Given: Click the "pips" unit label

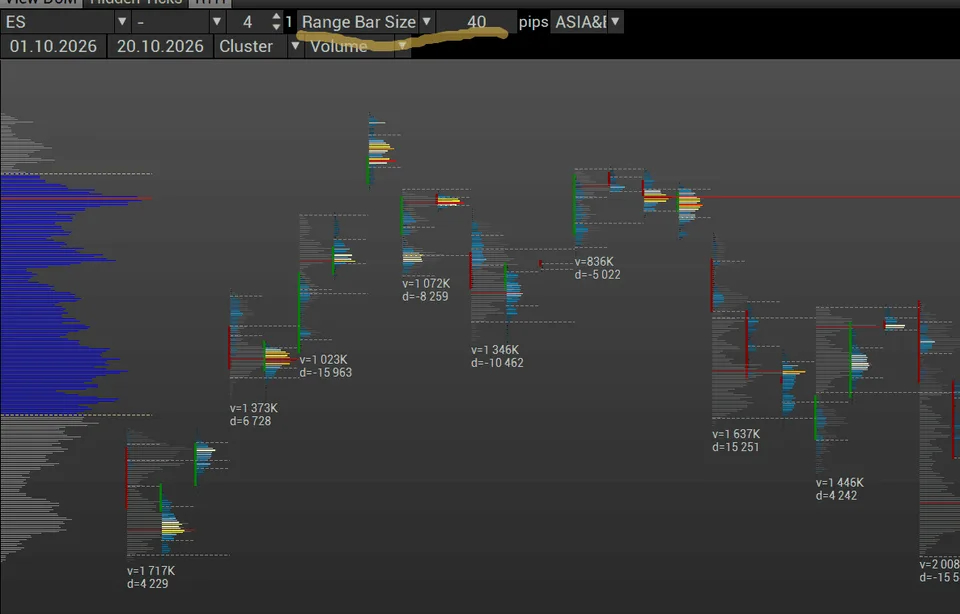Looking at the screenshot, I should point(533,22).
